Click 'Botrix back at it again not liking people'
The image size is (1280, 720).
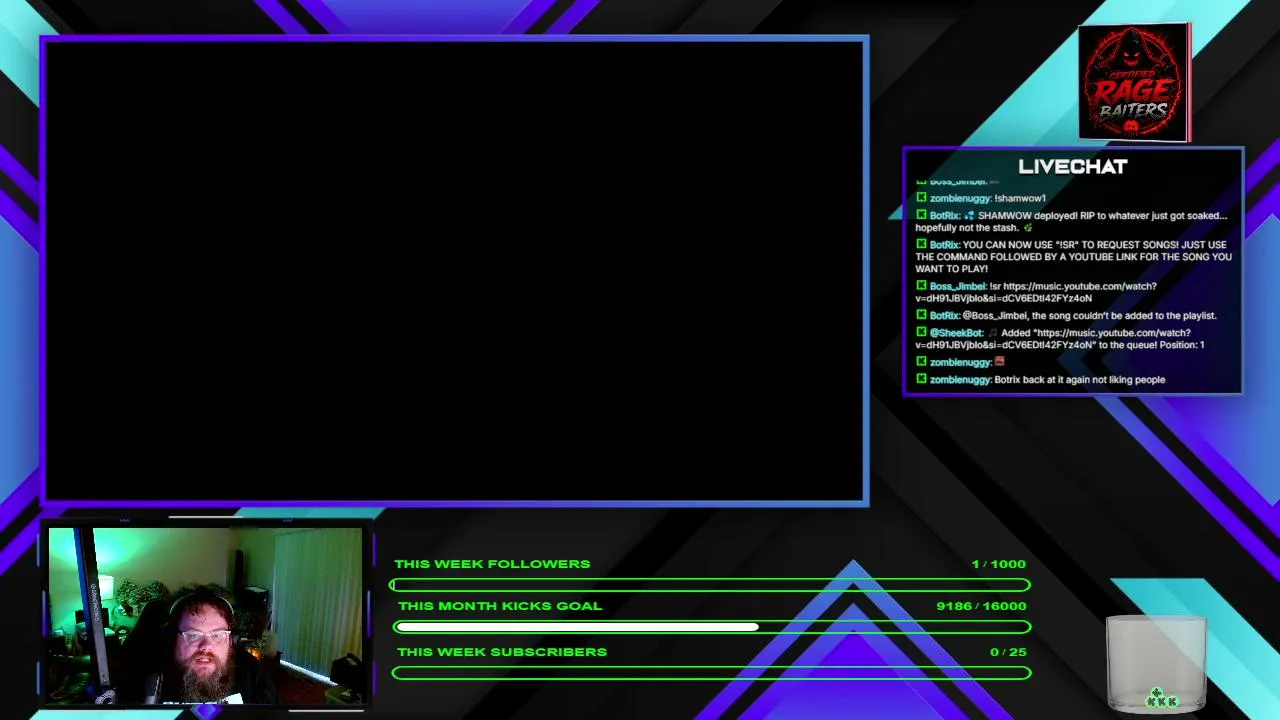[x=1080, y=380]
